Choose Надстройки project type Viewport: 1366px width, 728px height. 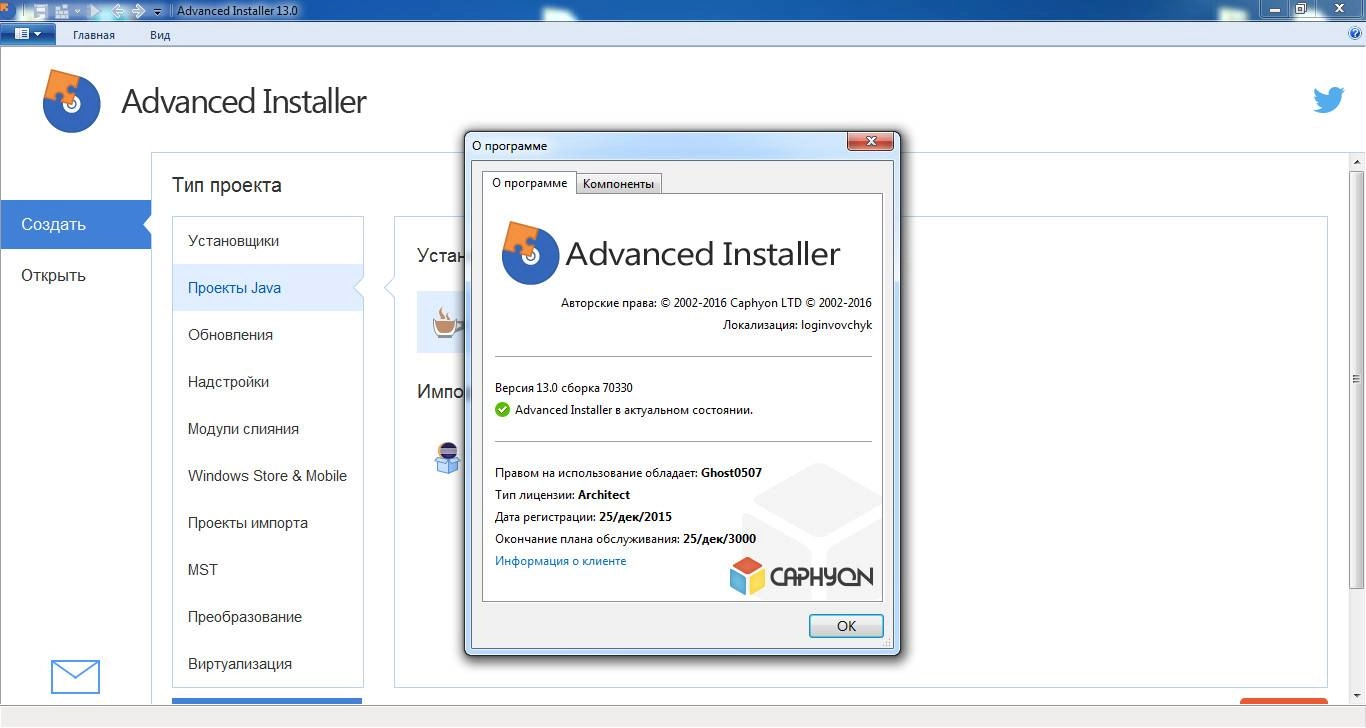point(267,382)
